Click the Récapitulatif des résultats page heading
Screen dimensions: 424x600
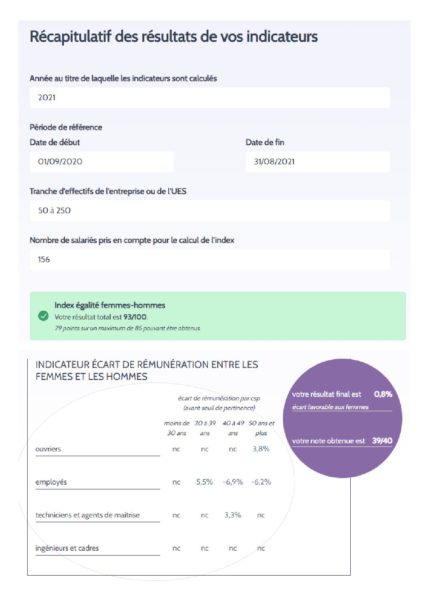(x=174, y=37)
